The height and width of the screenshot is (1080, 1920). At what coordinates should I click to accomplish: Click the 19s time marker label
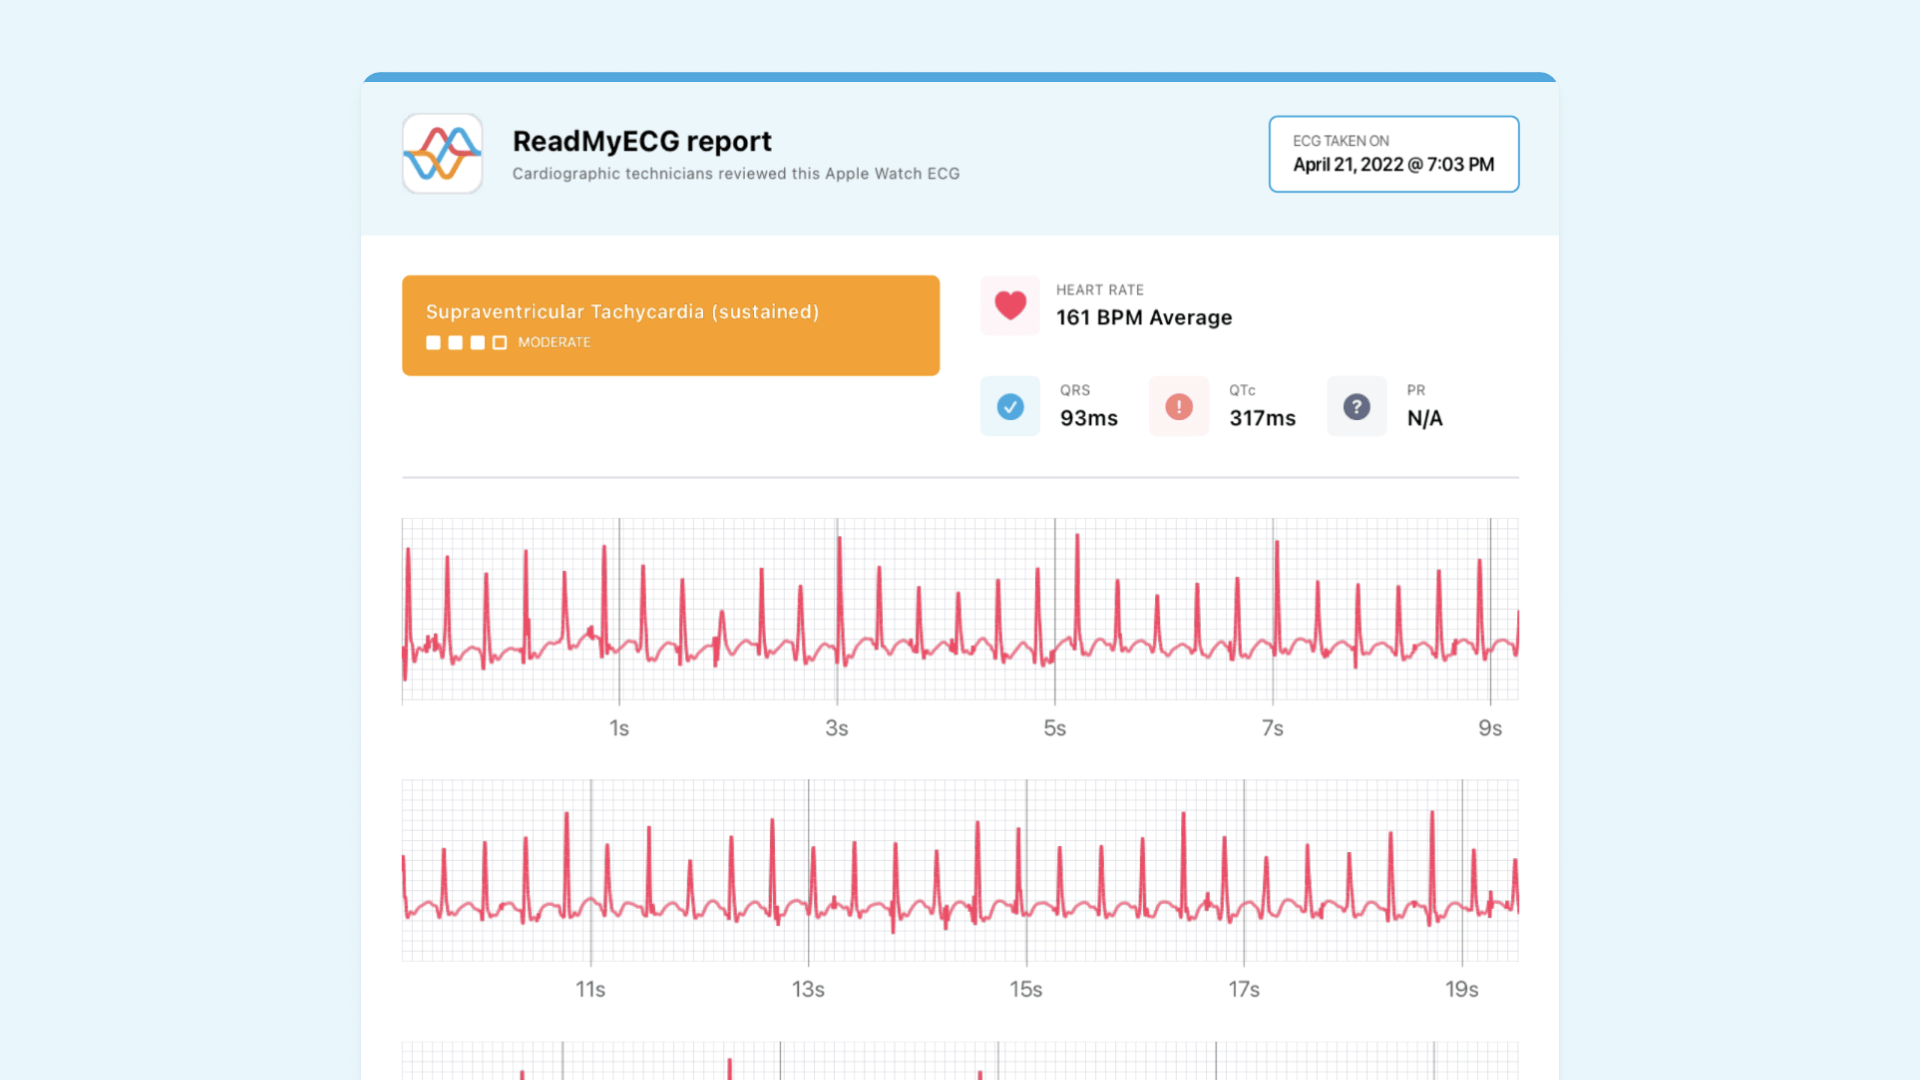pos(1462,989)
